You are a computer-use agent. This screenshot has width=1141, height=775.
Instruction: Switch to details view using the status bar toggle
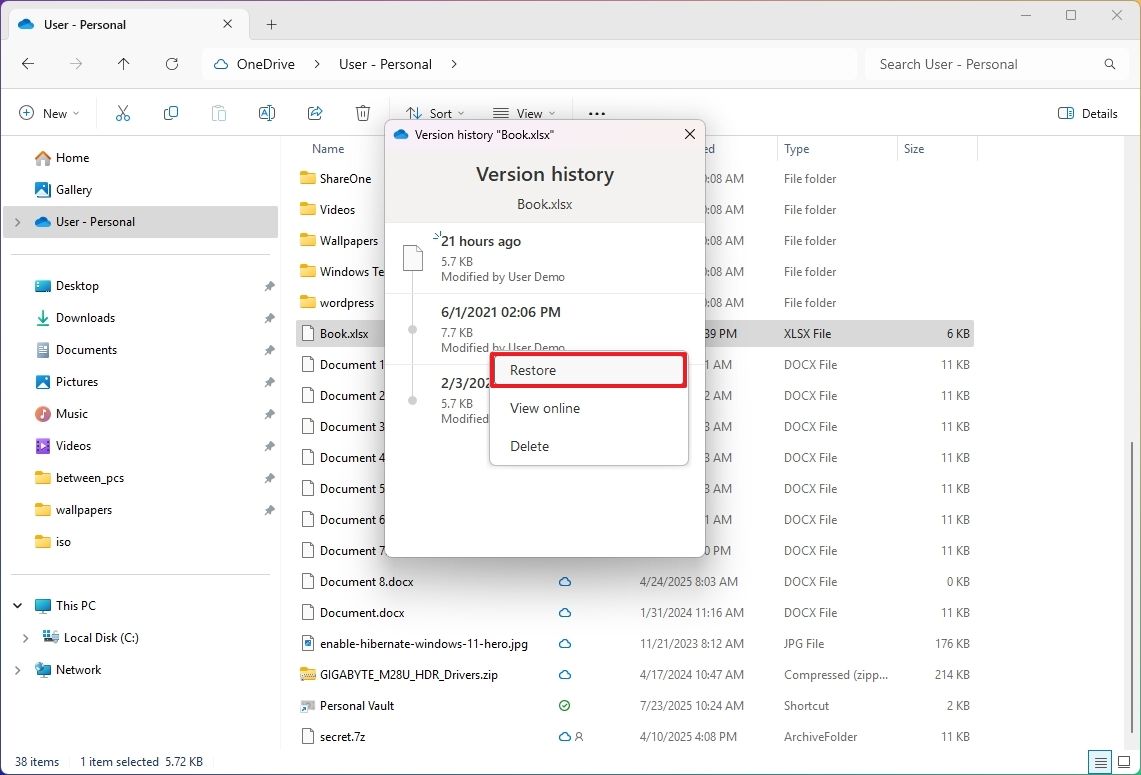click(1101, 761)
